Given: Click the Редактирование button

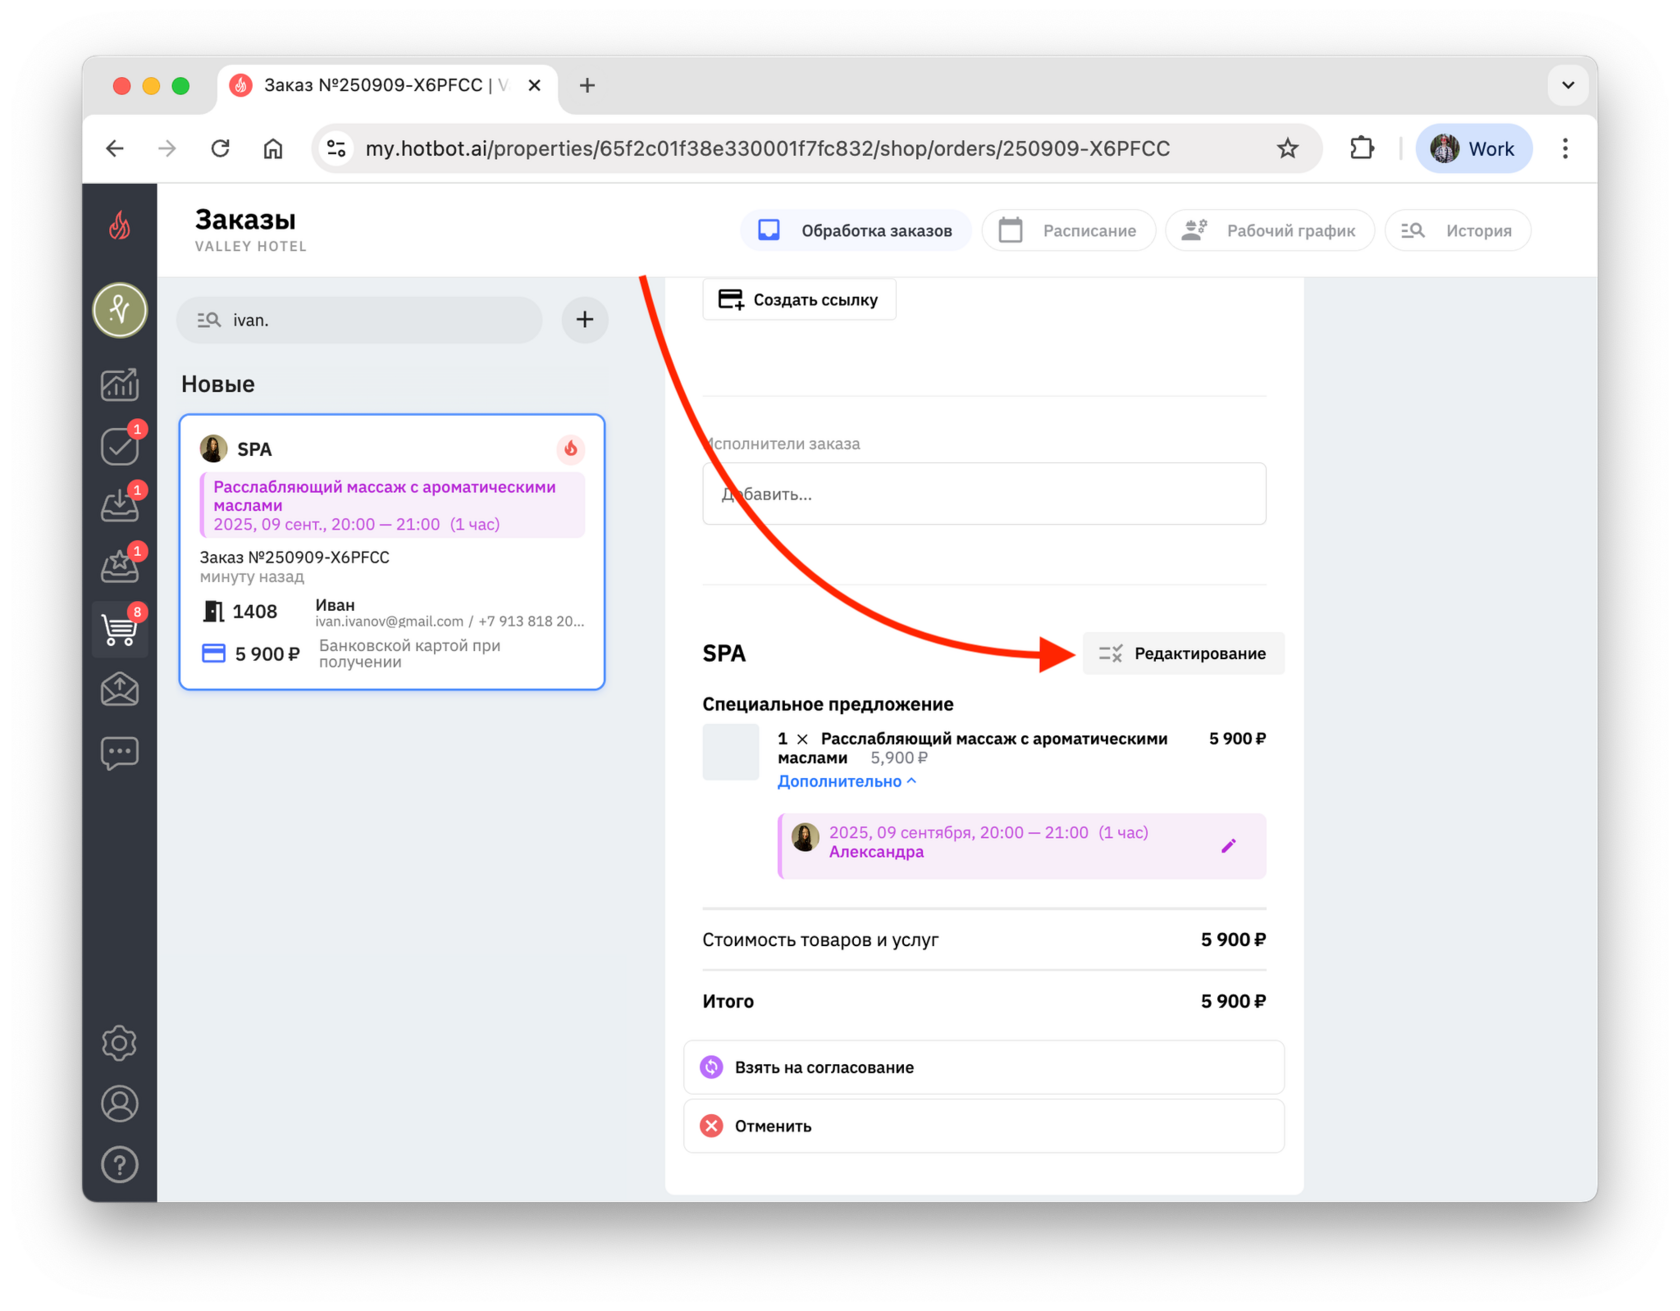Looking at the screenshot, I should point(1183,654).
